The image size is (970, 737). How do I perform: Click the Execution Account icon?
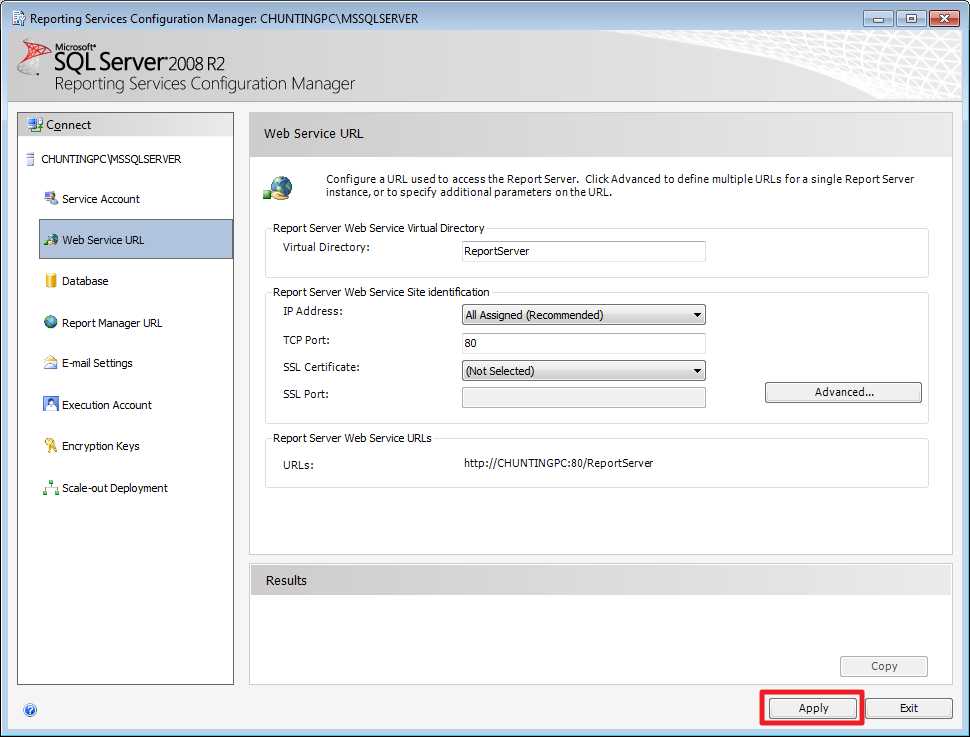51,404
